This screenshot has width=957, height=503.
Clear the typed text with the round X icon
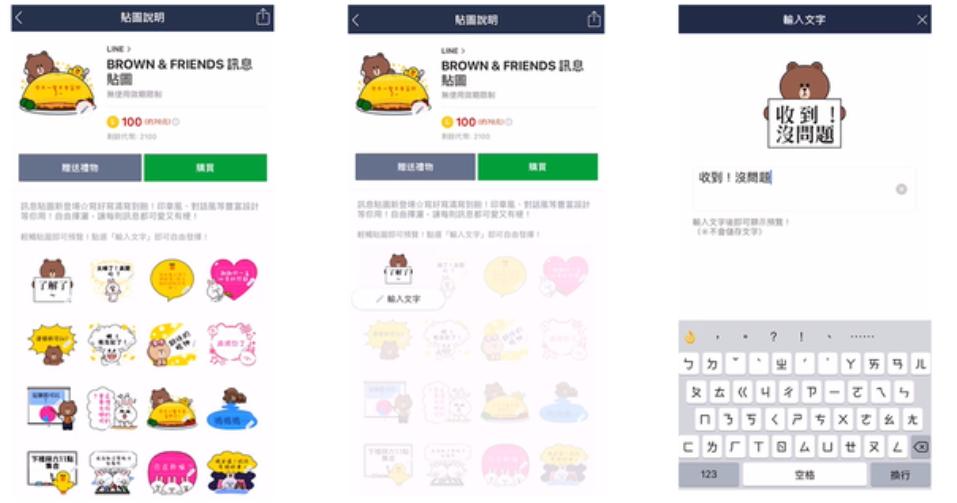901,189
